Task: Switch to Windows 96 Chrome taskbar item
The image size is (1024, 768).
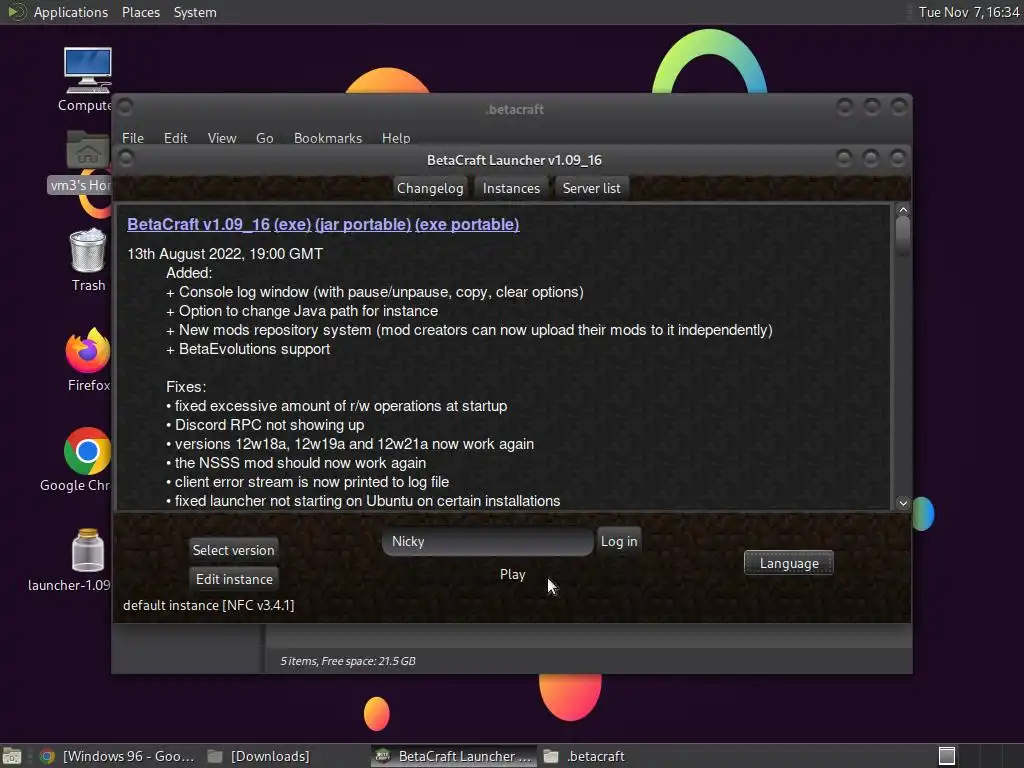Action: pos(116,756)
